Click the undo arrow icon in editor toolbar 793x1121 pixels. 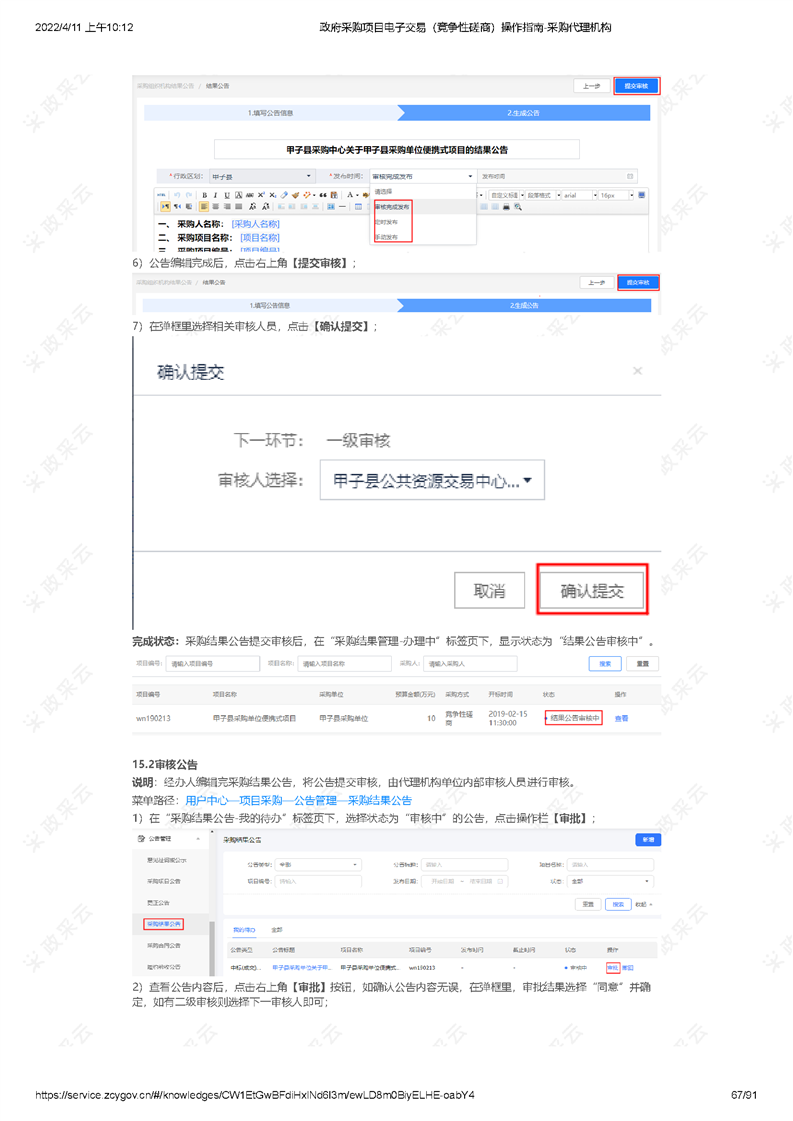177,195
